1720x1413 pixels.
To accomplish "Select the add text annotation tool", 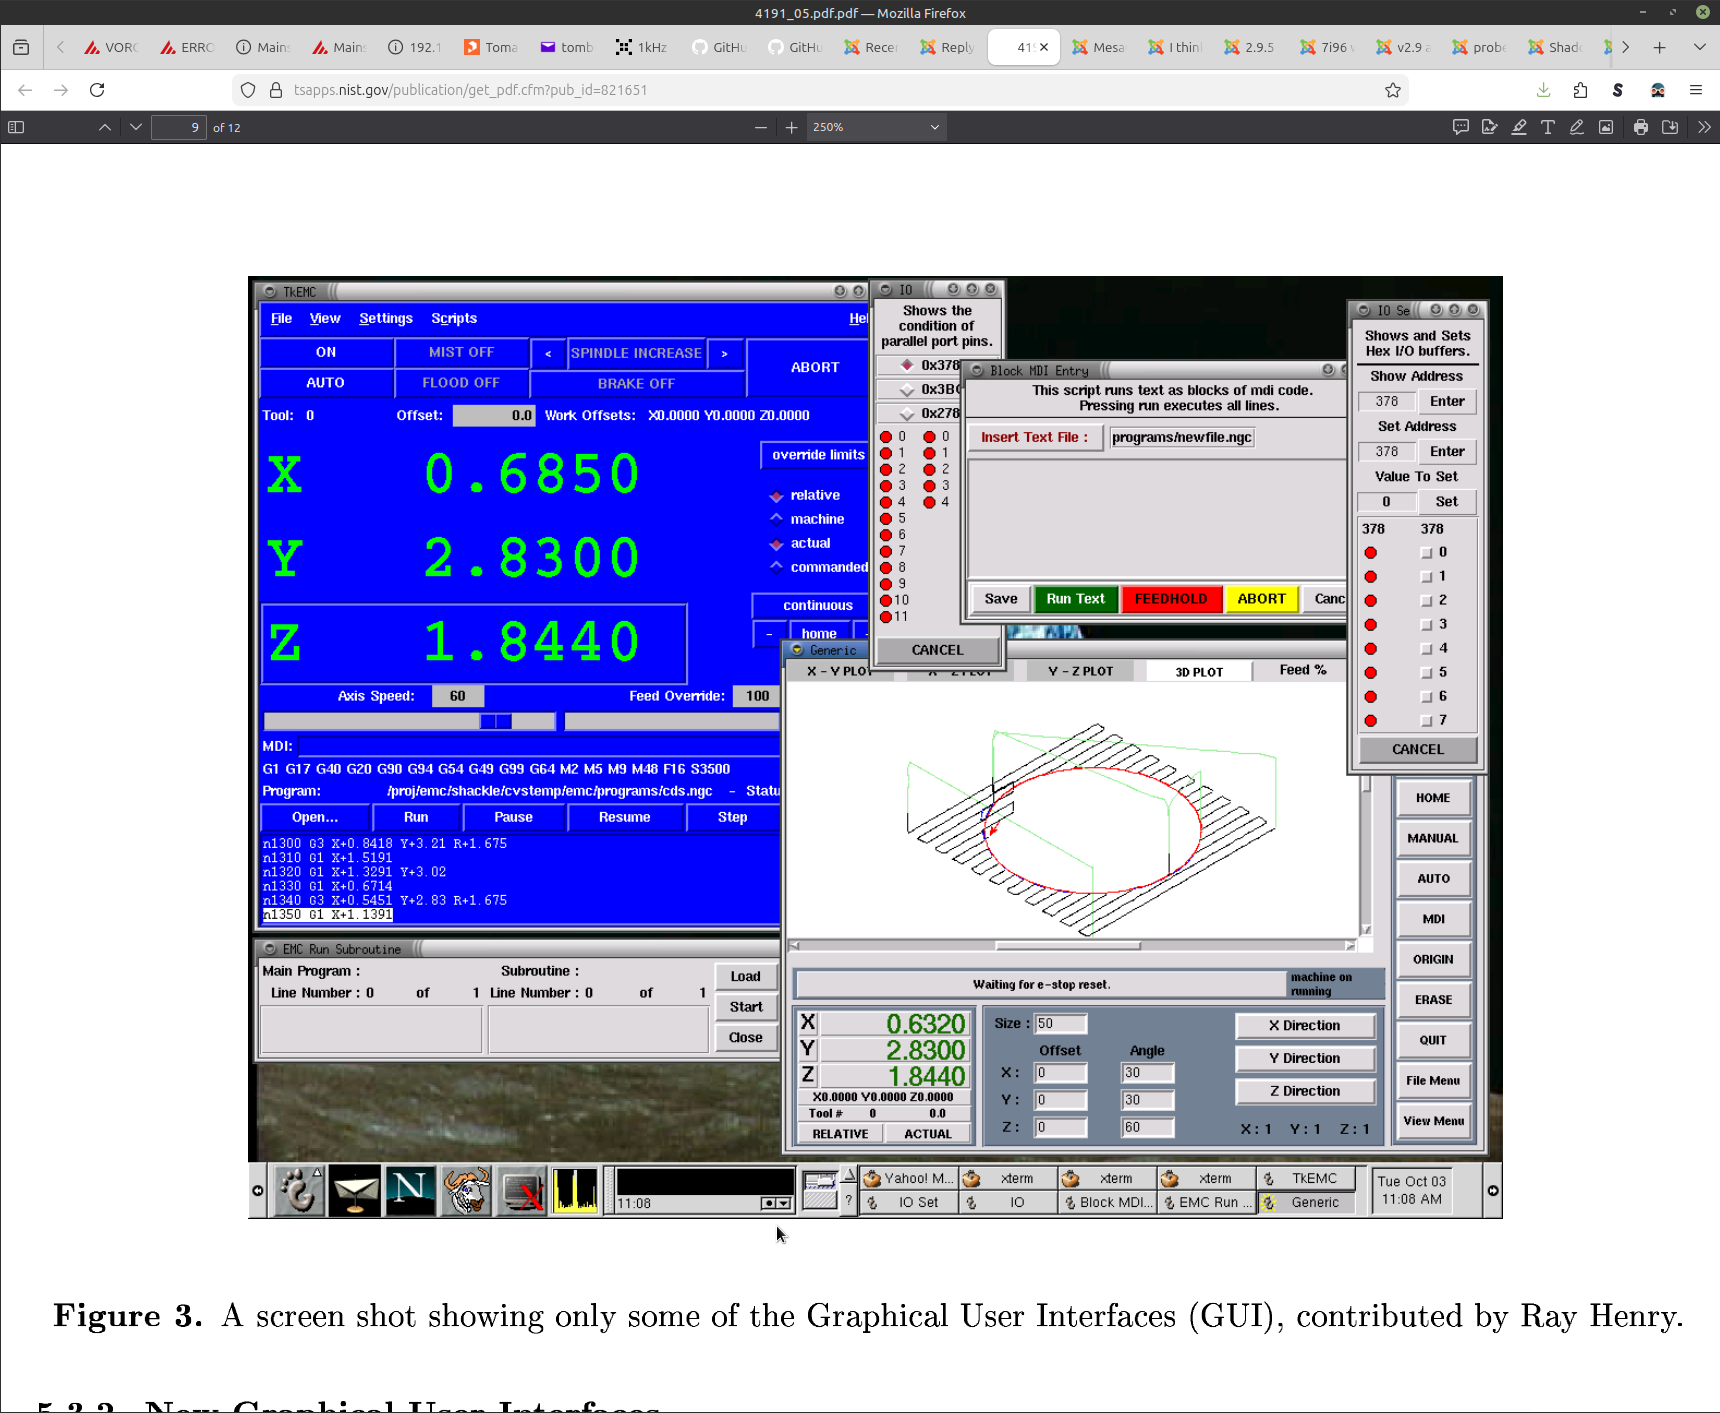I will pyautogui.click(x=1548, y=127).
